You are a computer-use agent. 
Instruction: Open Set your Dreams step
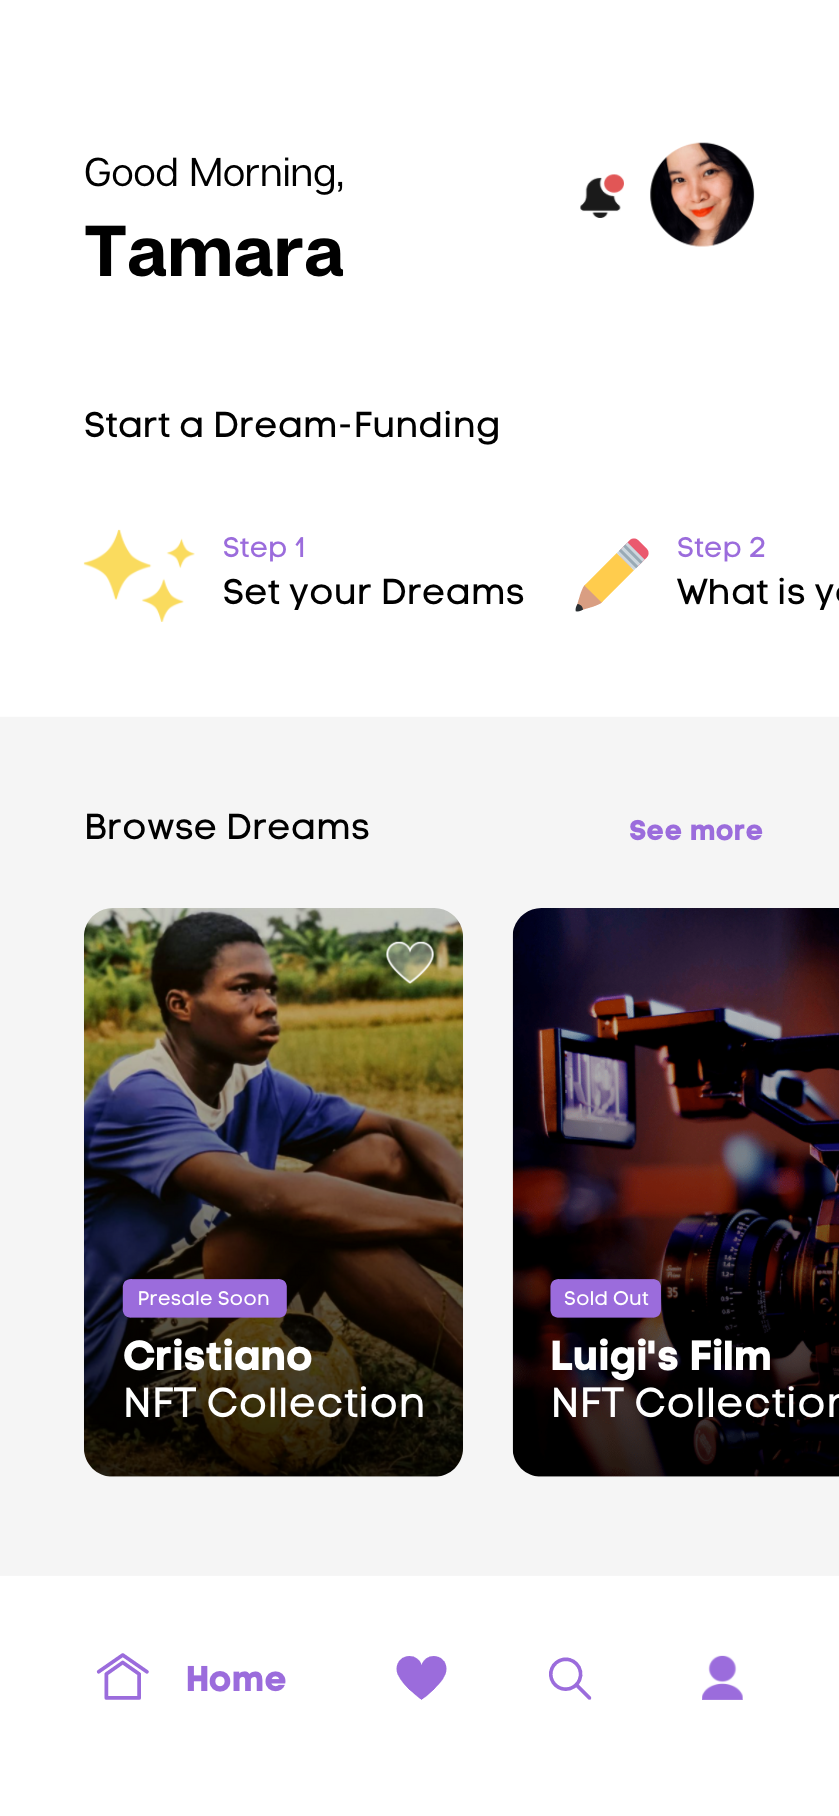pyautogui.click(x=373, y=592)
